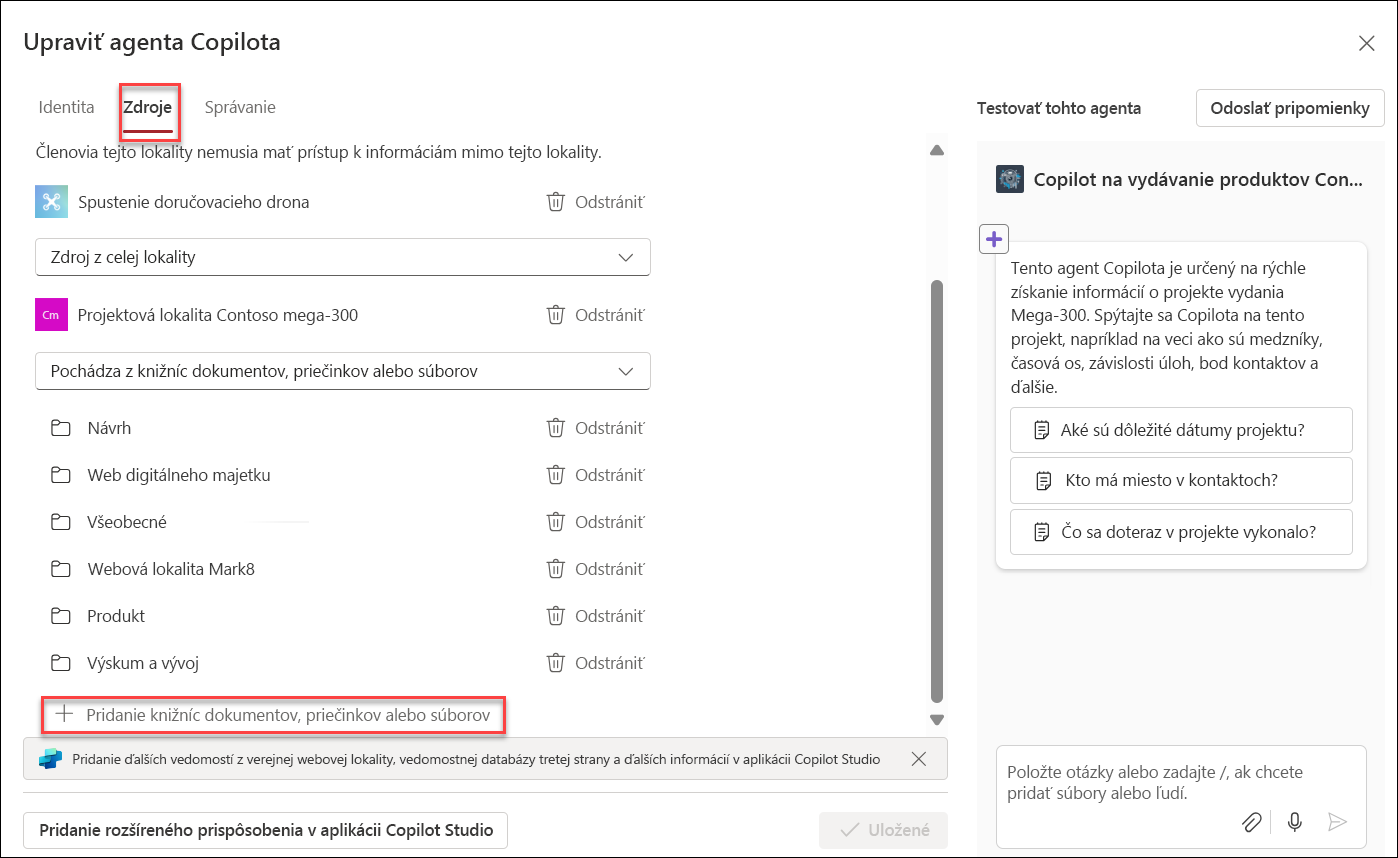The image size is (1398, 858).
Task: Click Copilot na vydávanie produktov title
Action: coord(1198,180)
